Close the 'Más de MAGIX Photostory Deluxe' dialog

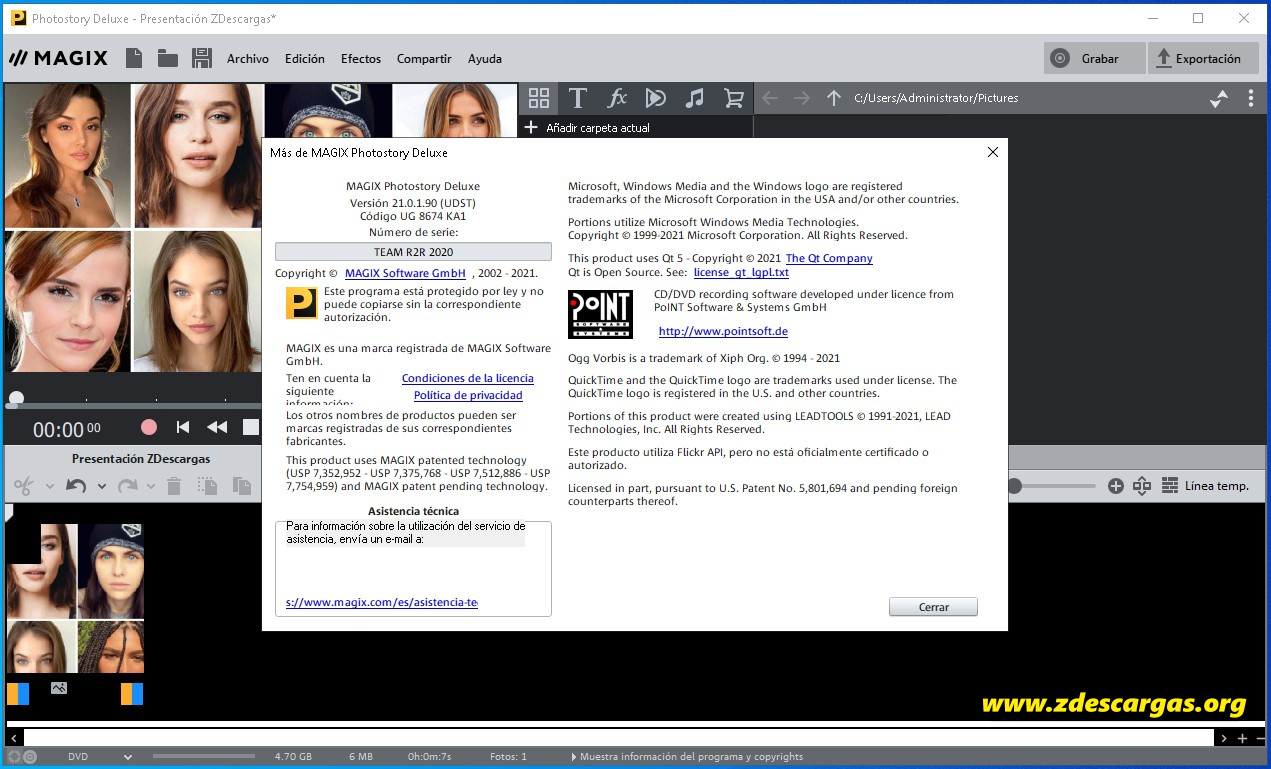point(992,153)
